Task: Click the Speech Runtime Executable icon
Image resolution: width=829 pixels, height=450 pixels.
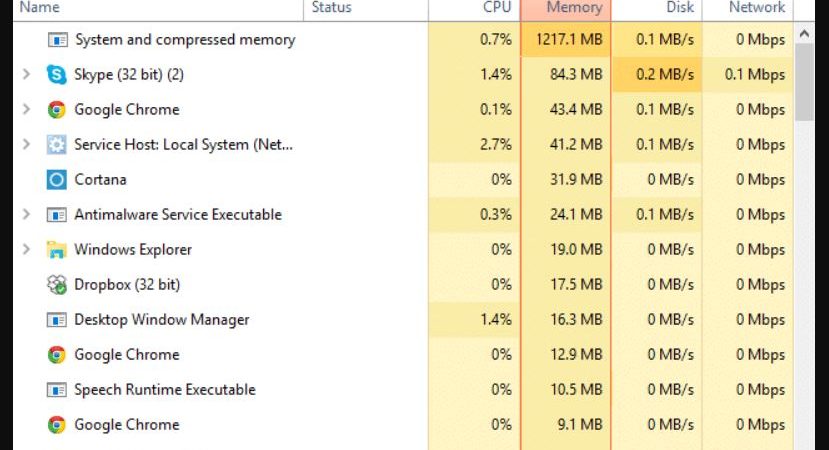Action: [x=56, y=390]
